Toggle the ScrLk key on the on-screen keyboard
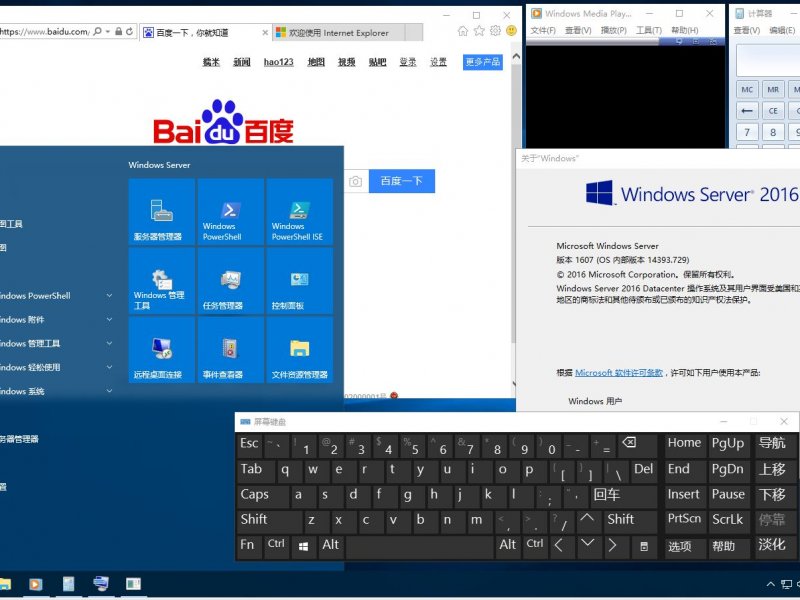The height and width of the screenshot is (600, 800). pyautogui.click(x=728, y=520)
